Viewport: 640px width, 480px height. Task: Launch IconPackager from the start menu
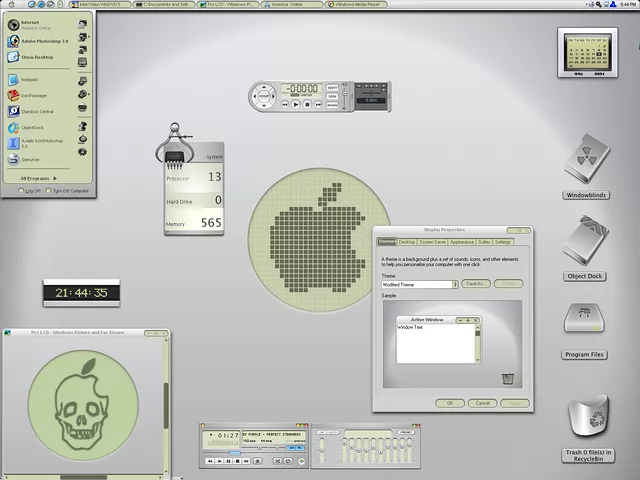click(x=27, y=96)
